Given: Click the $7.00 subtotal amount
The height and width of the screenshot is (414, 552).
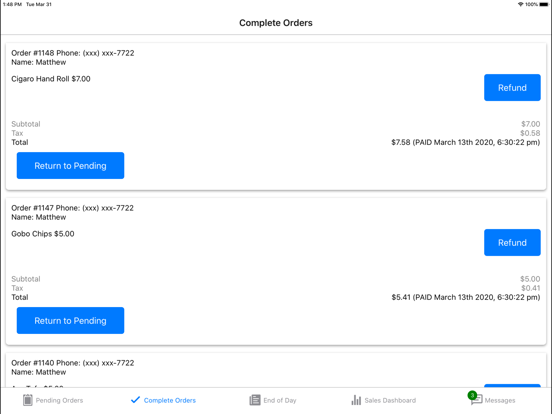Looking at the screenshot, I should [531, 124].
